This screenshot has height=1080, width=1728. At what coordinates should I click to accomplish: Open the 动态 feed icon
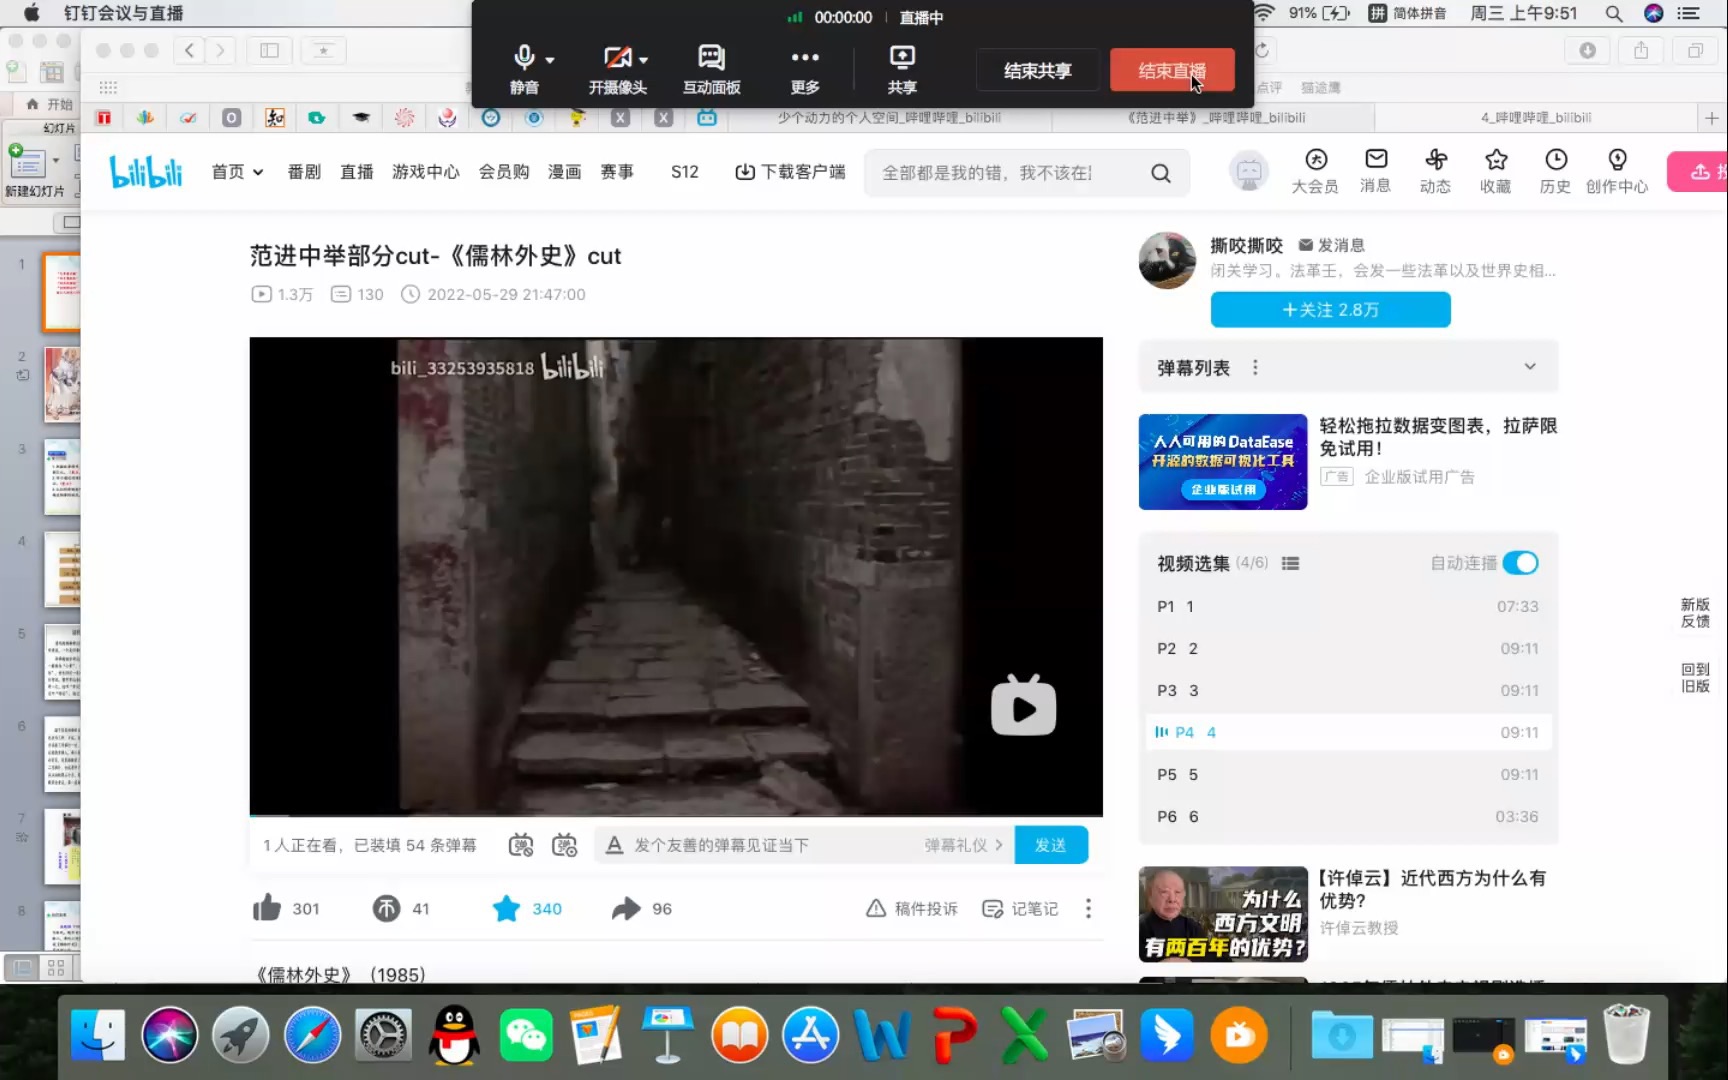point(1436,171)
